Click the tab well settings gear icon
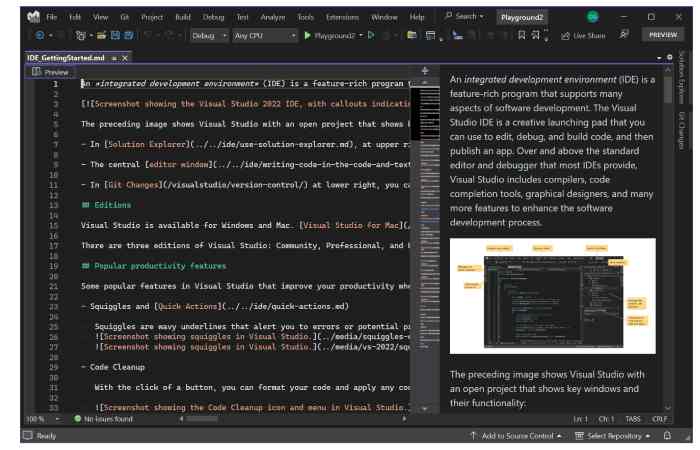 click(x=670, y=58)
